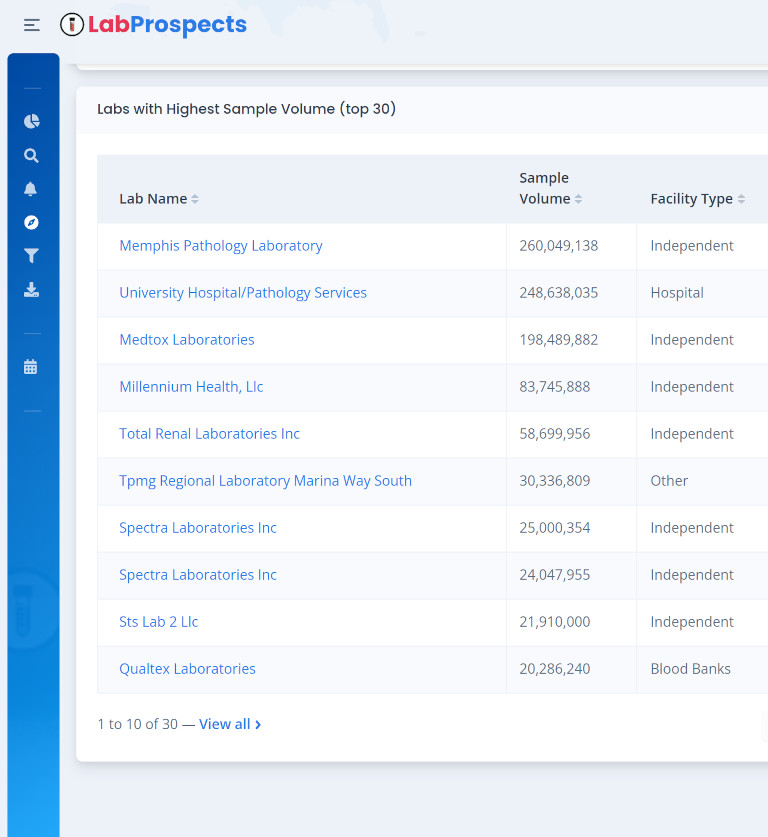Image resolution: width=768 pixels, height=837 pixels.
Task: Select the compass explore icon
Action: click(x=31, y=222)
